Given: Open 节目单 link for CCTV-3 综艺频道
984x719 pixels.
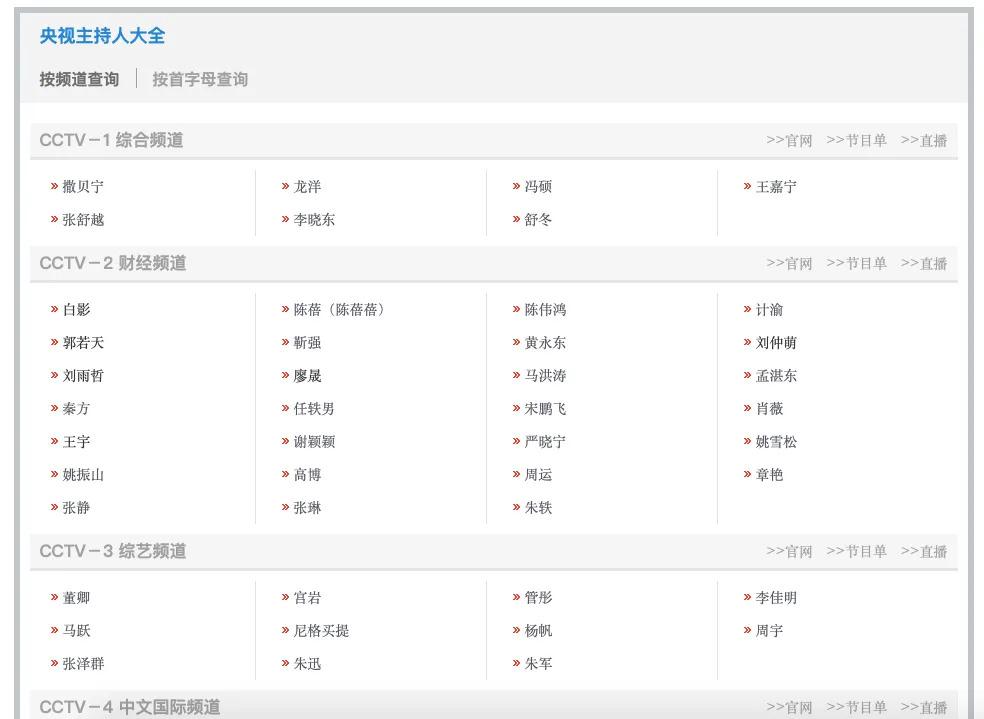Looking at the screenshot, I should point(856,551).
